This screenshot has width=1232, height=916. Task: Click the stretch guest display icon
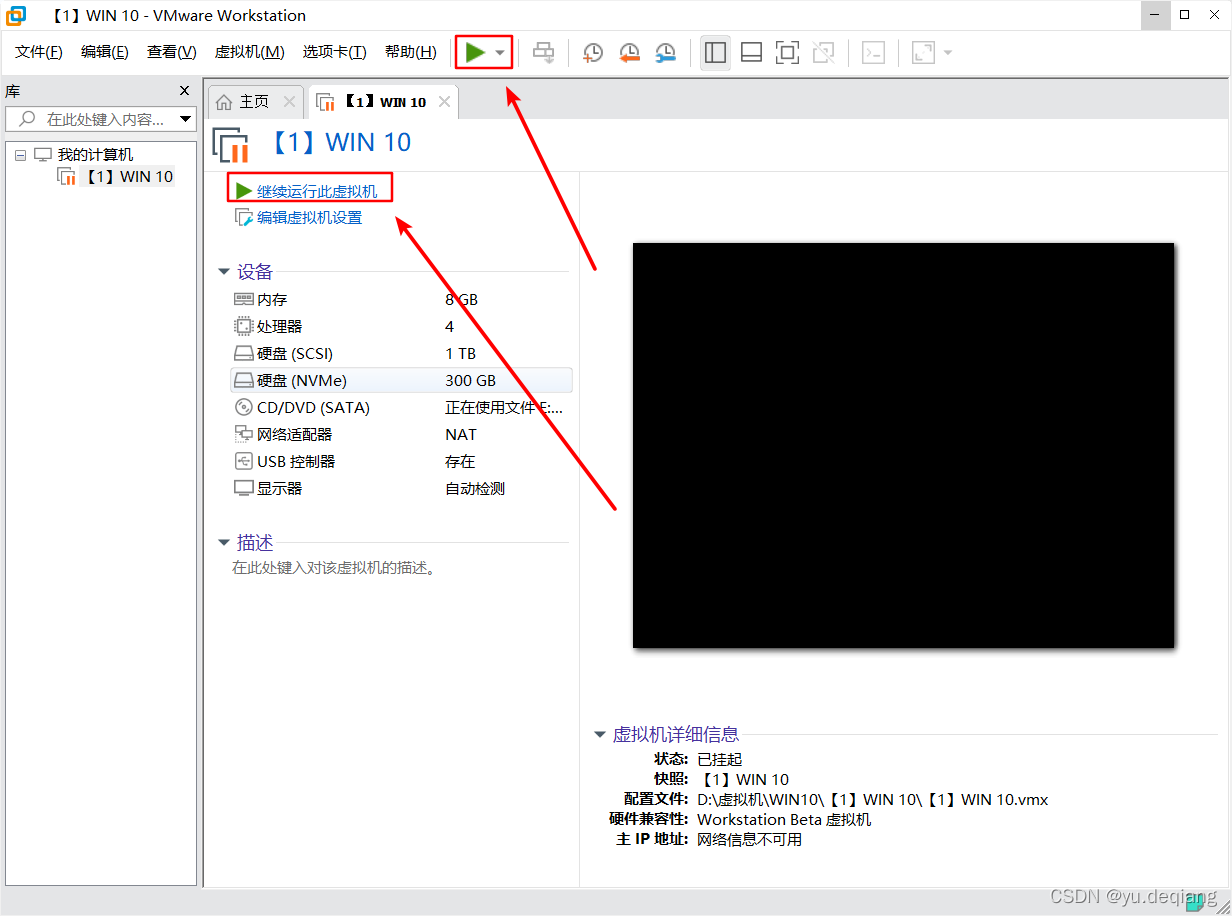923,53
